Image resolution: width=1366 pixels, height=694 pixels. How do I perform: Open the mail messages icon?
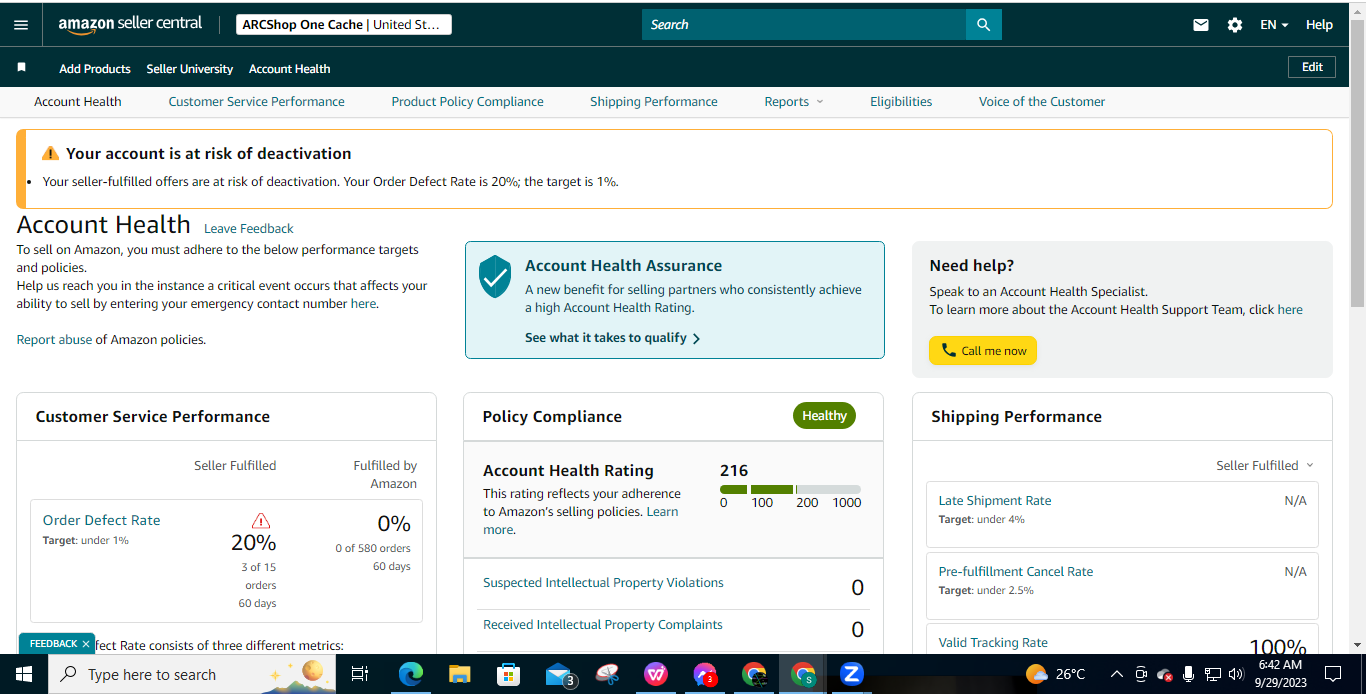[1201, 25]
